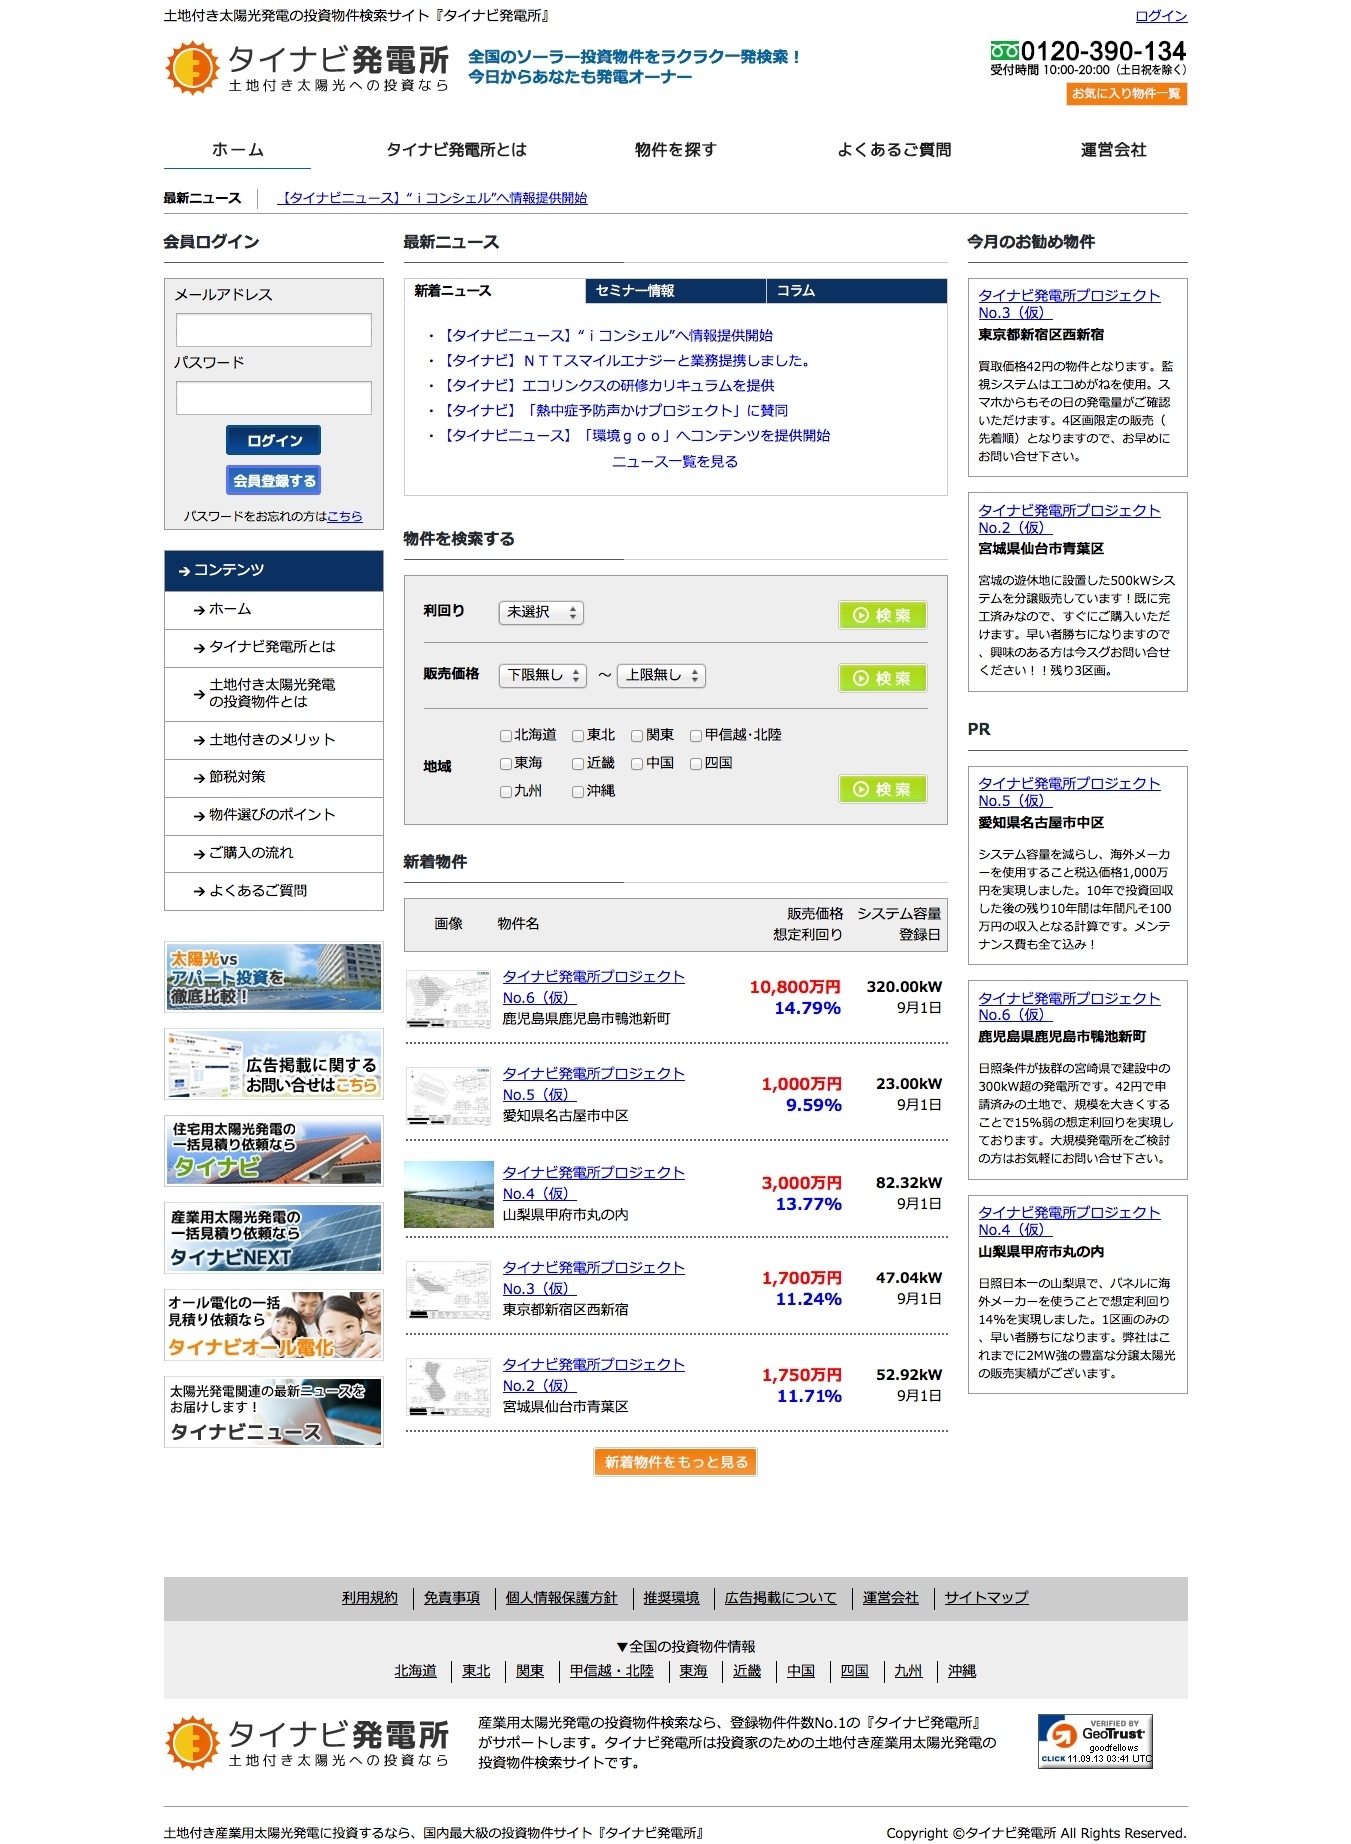Select 物件を探す in main navigation
The image size is (1351, 1844).
[x=676, y=150]
